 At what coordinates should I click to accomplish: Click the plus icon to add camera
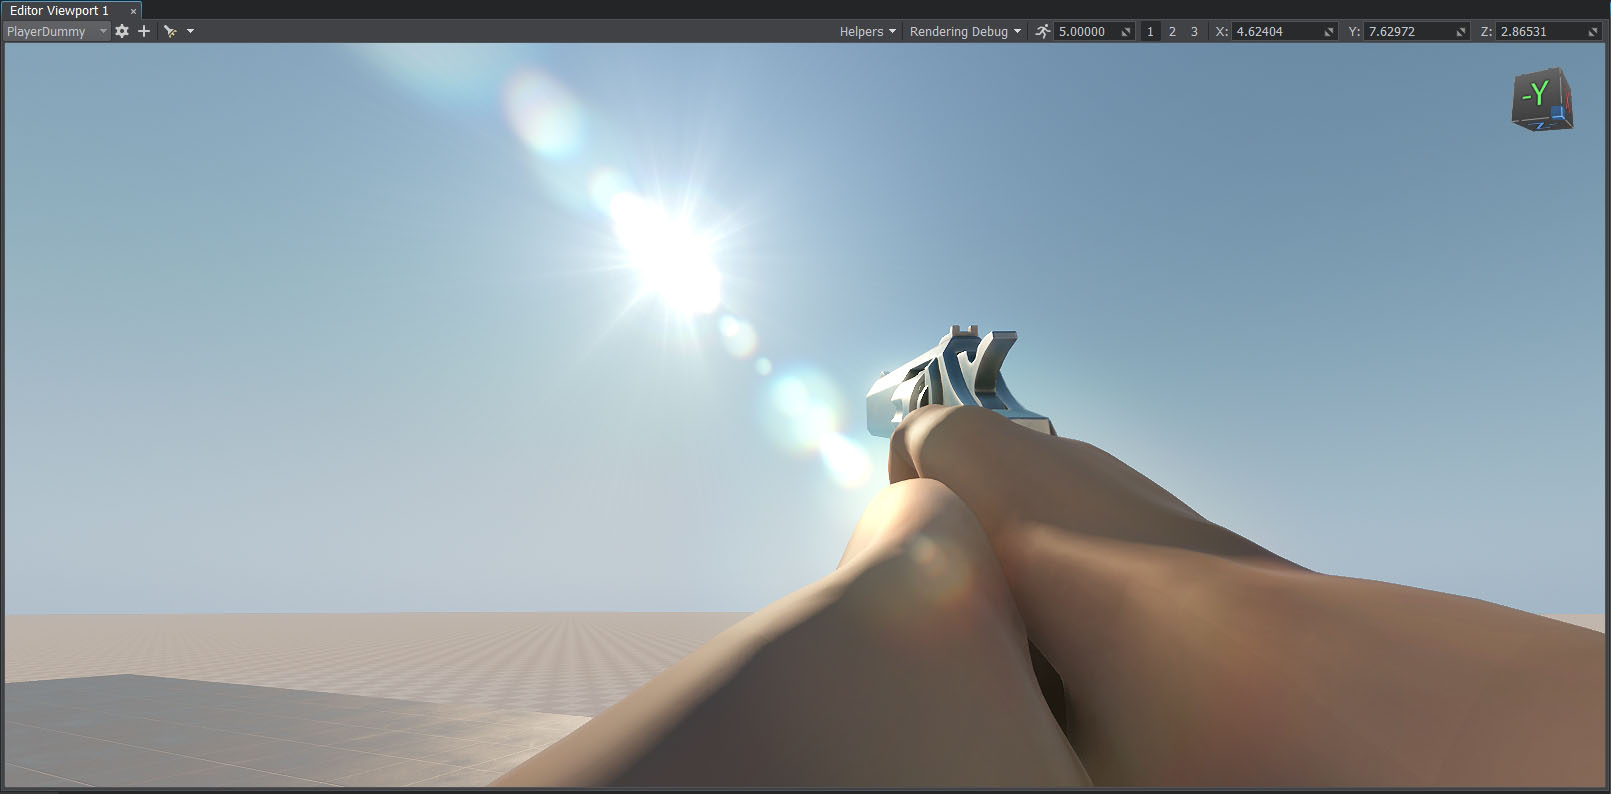click(x=144, y=31)
